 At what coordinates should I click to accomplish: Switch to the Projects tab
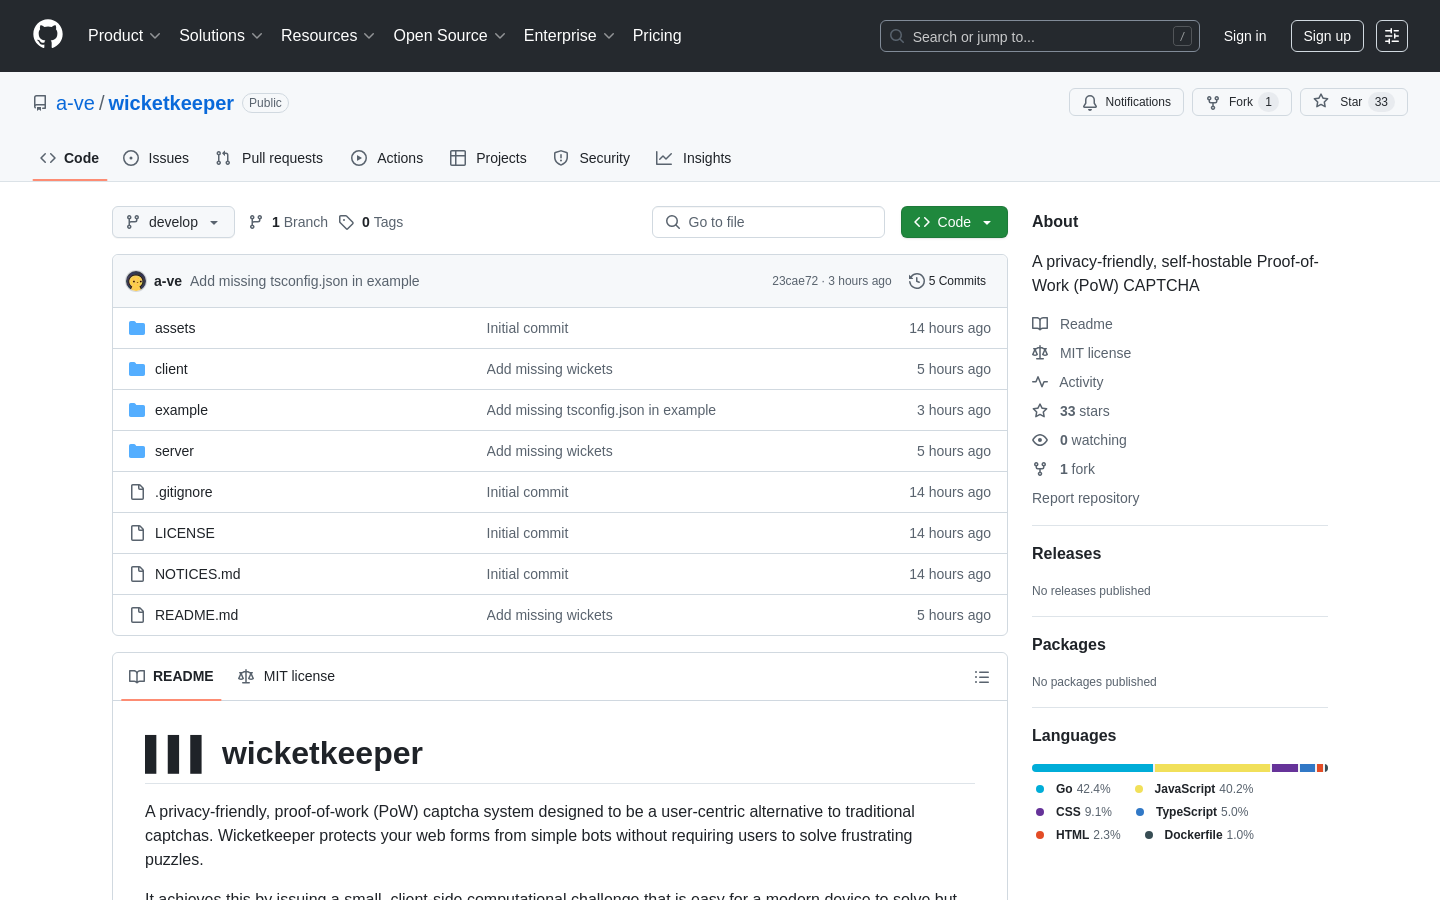tap(488, 158)
